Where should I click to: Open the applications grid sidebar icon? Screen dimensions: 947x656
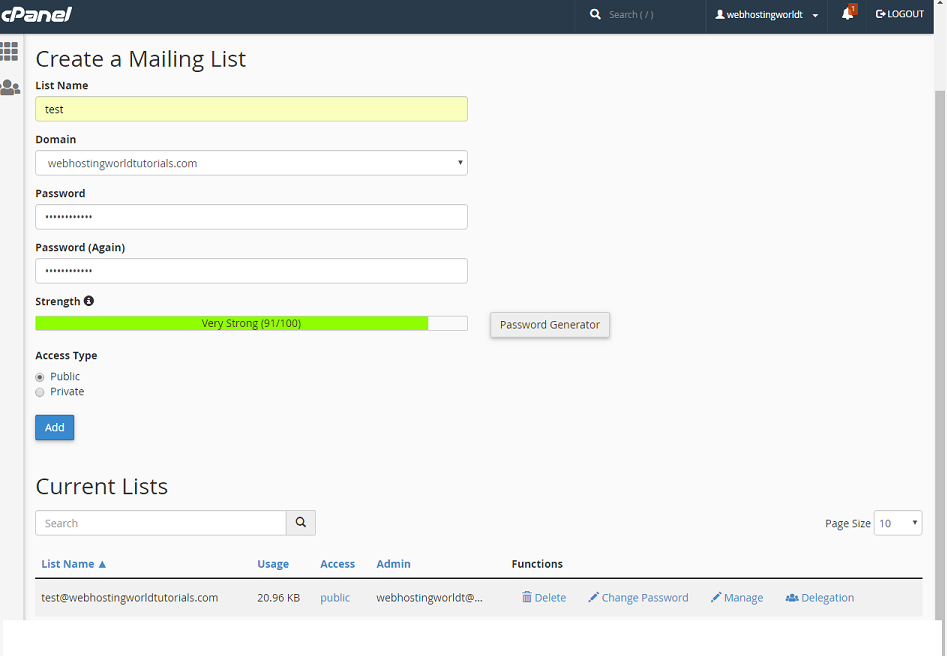[10, 51]
